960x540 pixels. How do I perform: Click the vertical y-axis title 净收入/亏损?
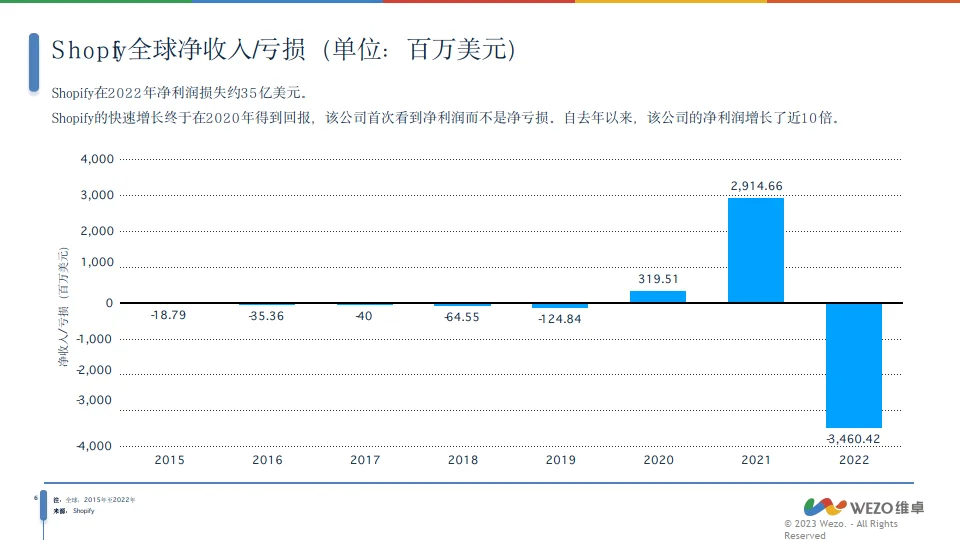pyautogui.click(x=64, y=307)
